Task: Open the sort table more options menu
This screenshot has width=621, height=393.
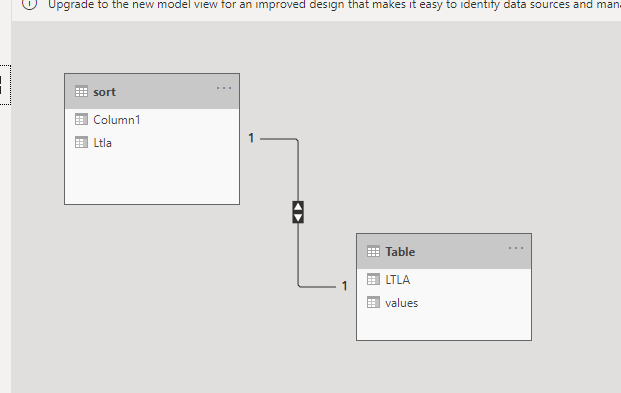Action: [x=224, y=88]
